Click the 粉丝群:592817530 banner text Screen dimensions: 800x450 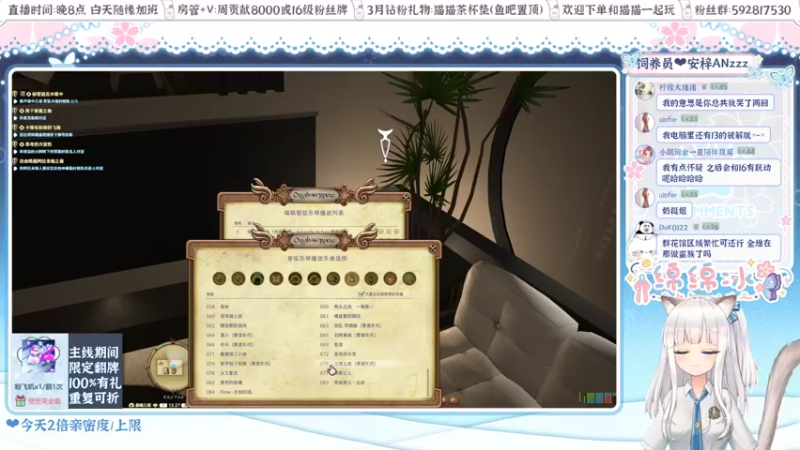(x=743, y=10)
